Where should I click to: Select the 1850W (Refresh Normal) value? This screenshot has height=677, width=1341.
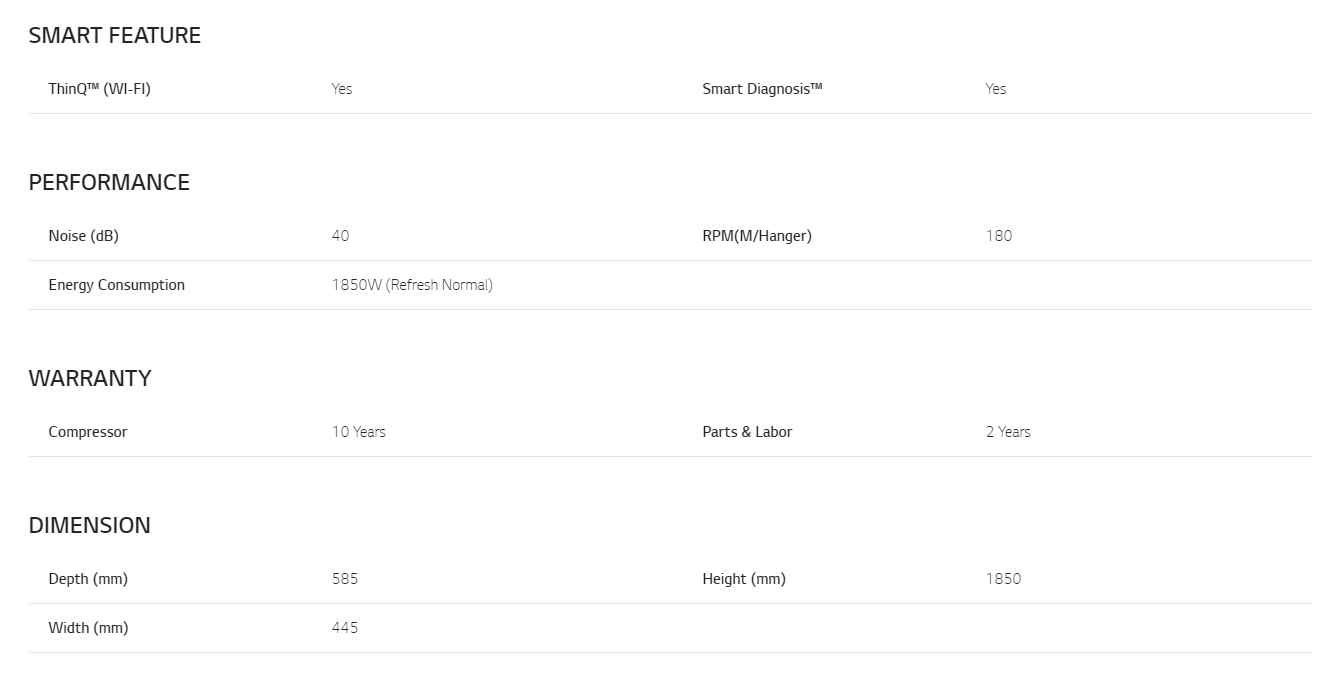coord(412,285)
